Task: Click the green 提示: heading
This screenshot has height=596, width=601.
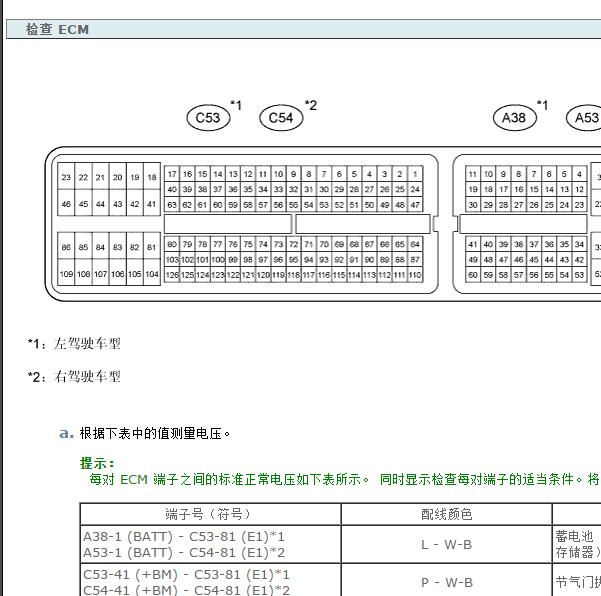Action: 97,463
